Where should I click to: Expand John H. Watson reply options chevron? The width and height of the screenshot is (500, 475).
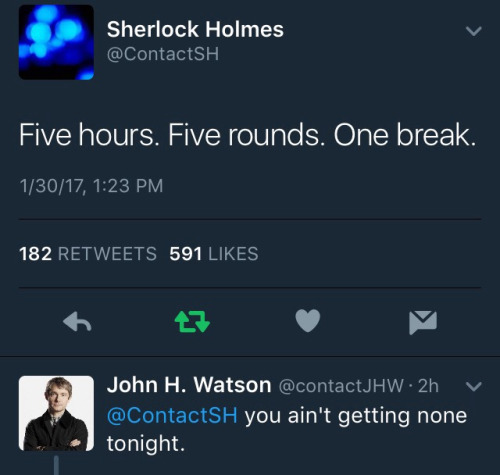(474, 386)
